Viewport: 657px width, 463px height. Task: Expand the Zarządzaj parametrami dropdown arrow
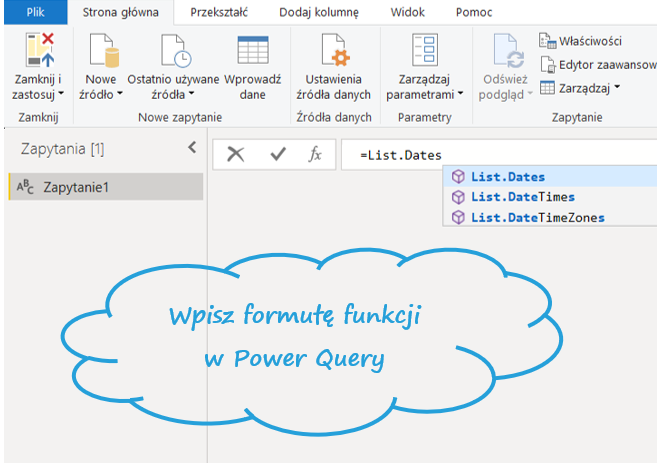[x=460, y=95]
